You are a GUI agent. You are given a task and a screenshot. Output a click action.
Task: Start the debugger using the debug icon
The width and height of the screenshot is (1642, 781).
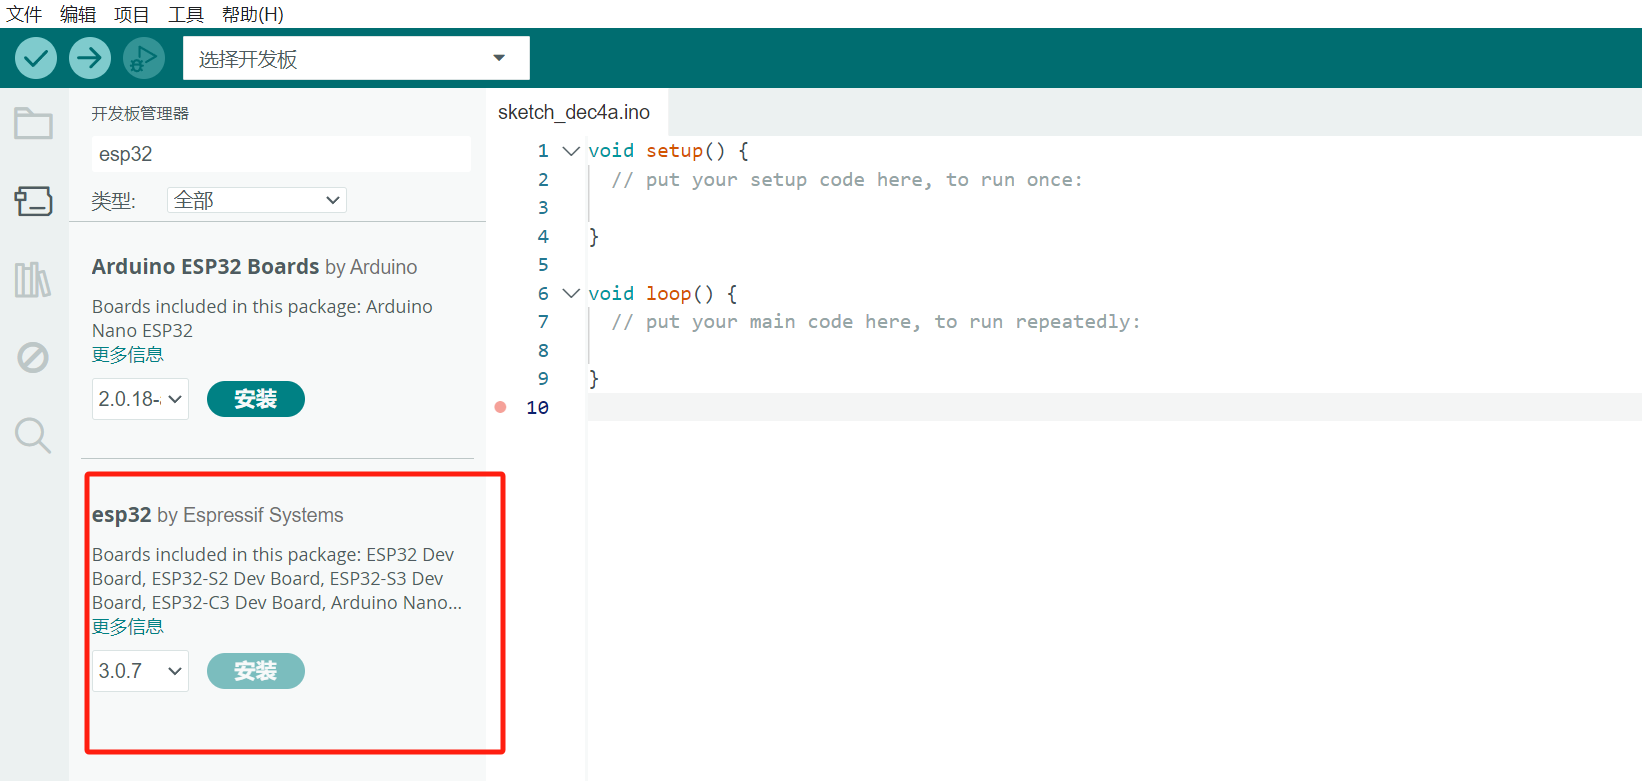click(x=144, y=58)
